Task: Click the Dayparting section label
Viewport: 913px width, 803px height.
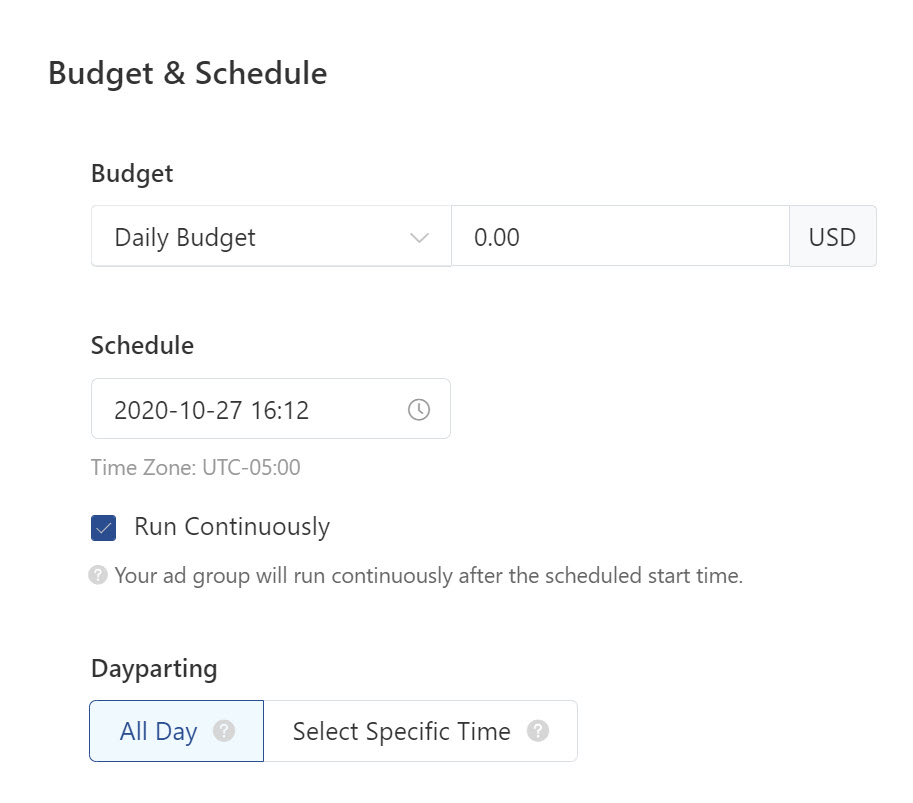Action: [x=154, y=668]
